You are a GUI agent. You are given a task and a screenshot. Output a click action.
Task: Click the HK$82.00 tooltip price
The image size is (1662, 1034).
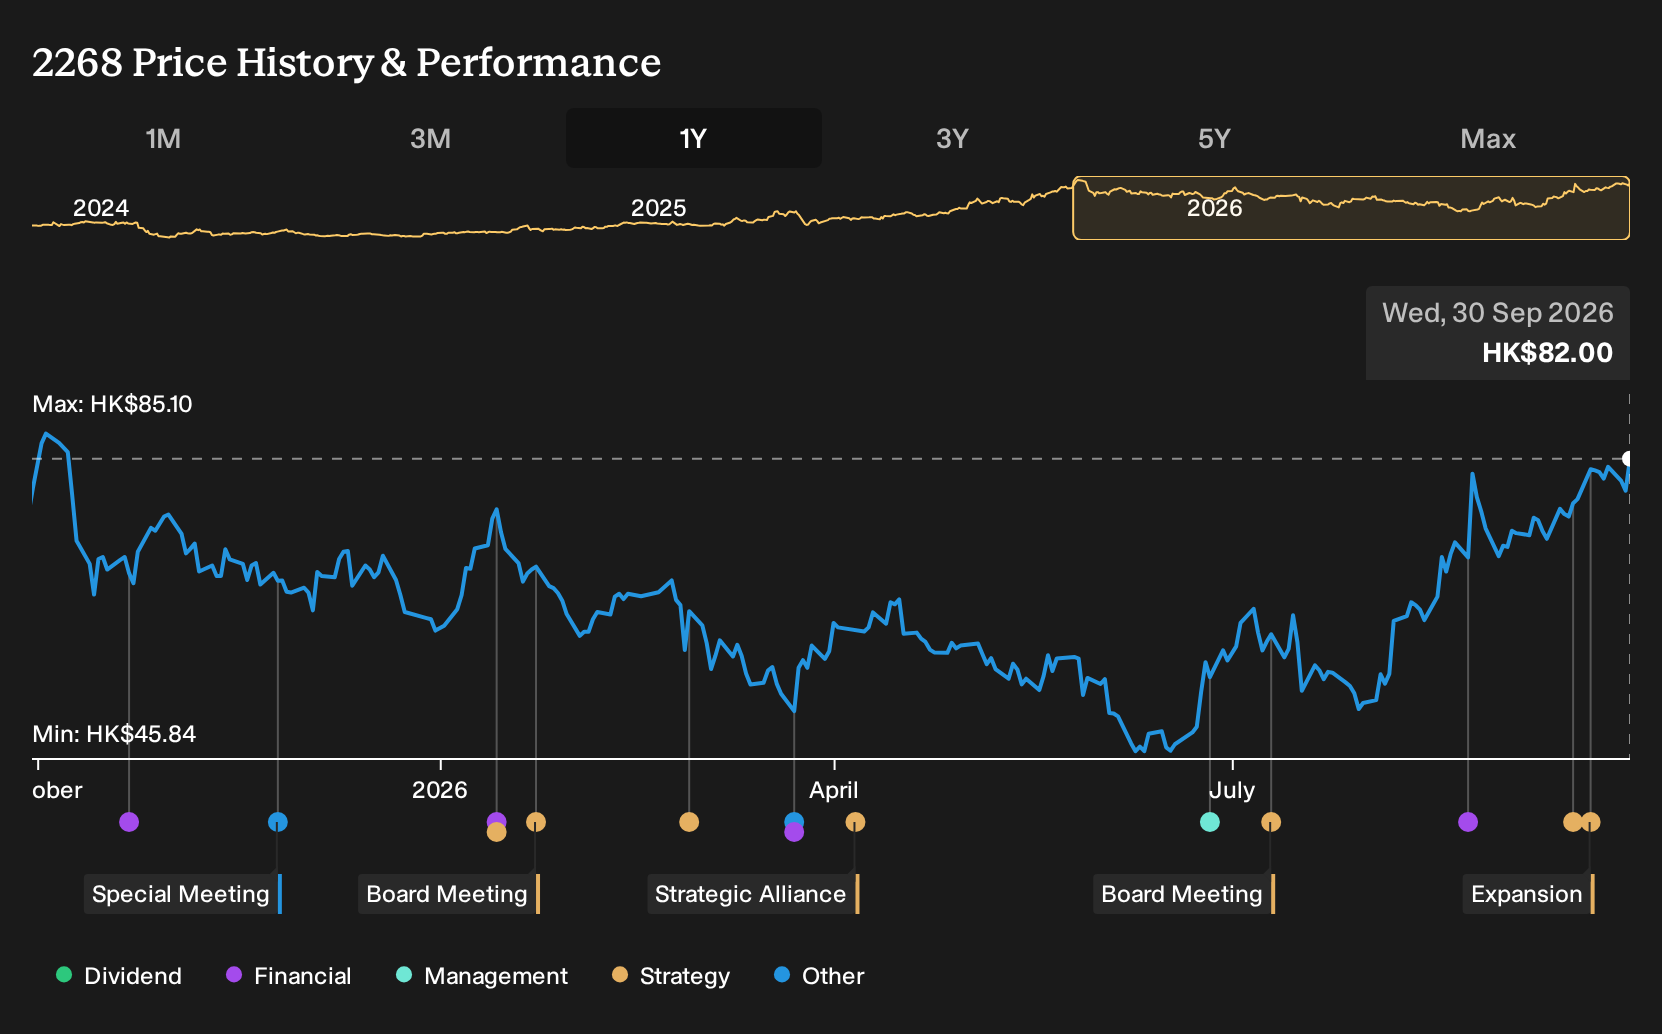click(x=1547, y=353)
